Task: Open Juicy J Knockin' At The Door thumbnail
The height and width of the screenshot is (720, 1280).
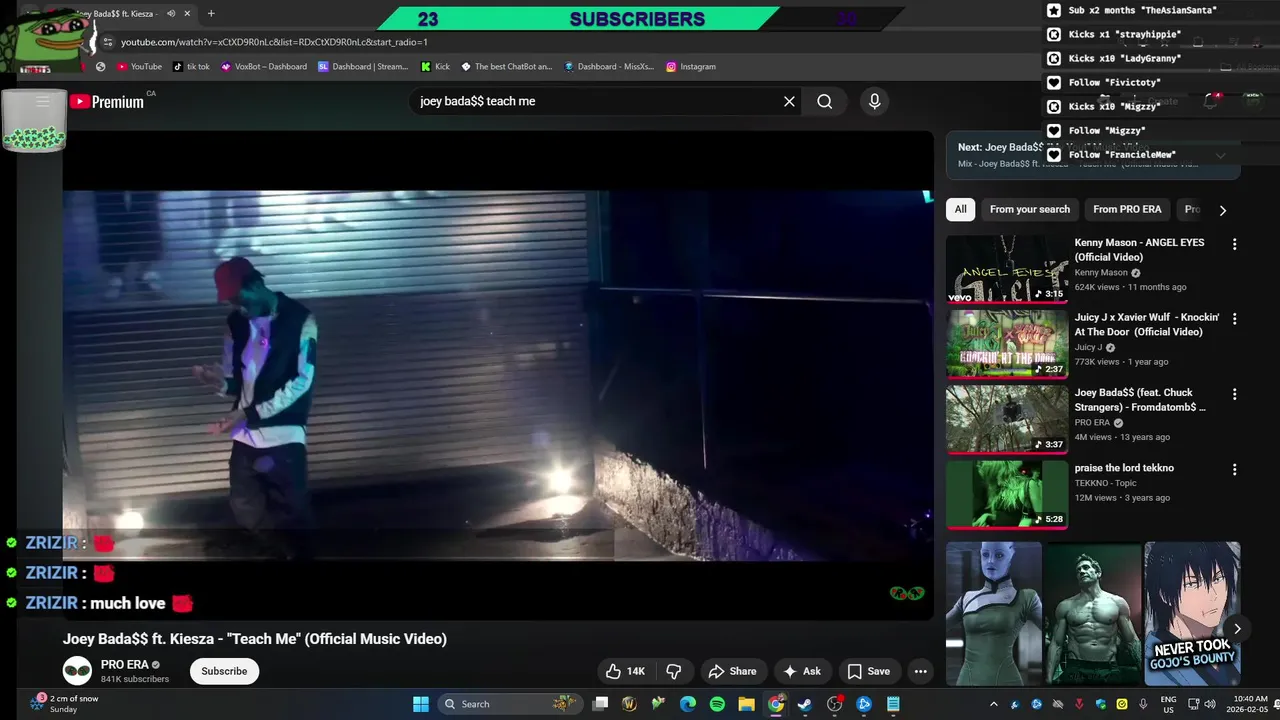Action: tap(1007, 344)
